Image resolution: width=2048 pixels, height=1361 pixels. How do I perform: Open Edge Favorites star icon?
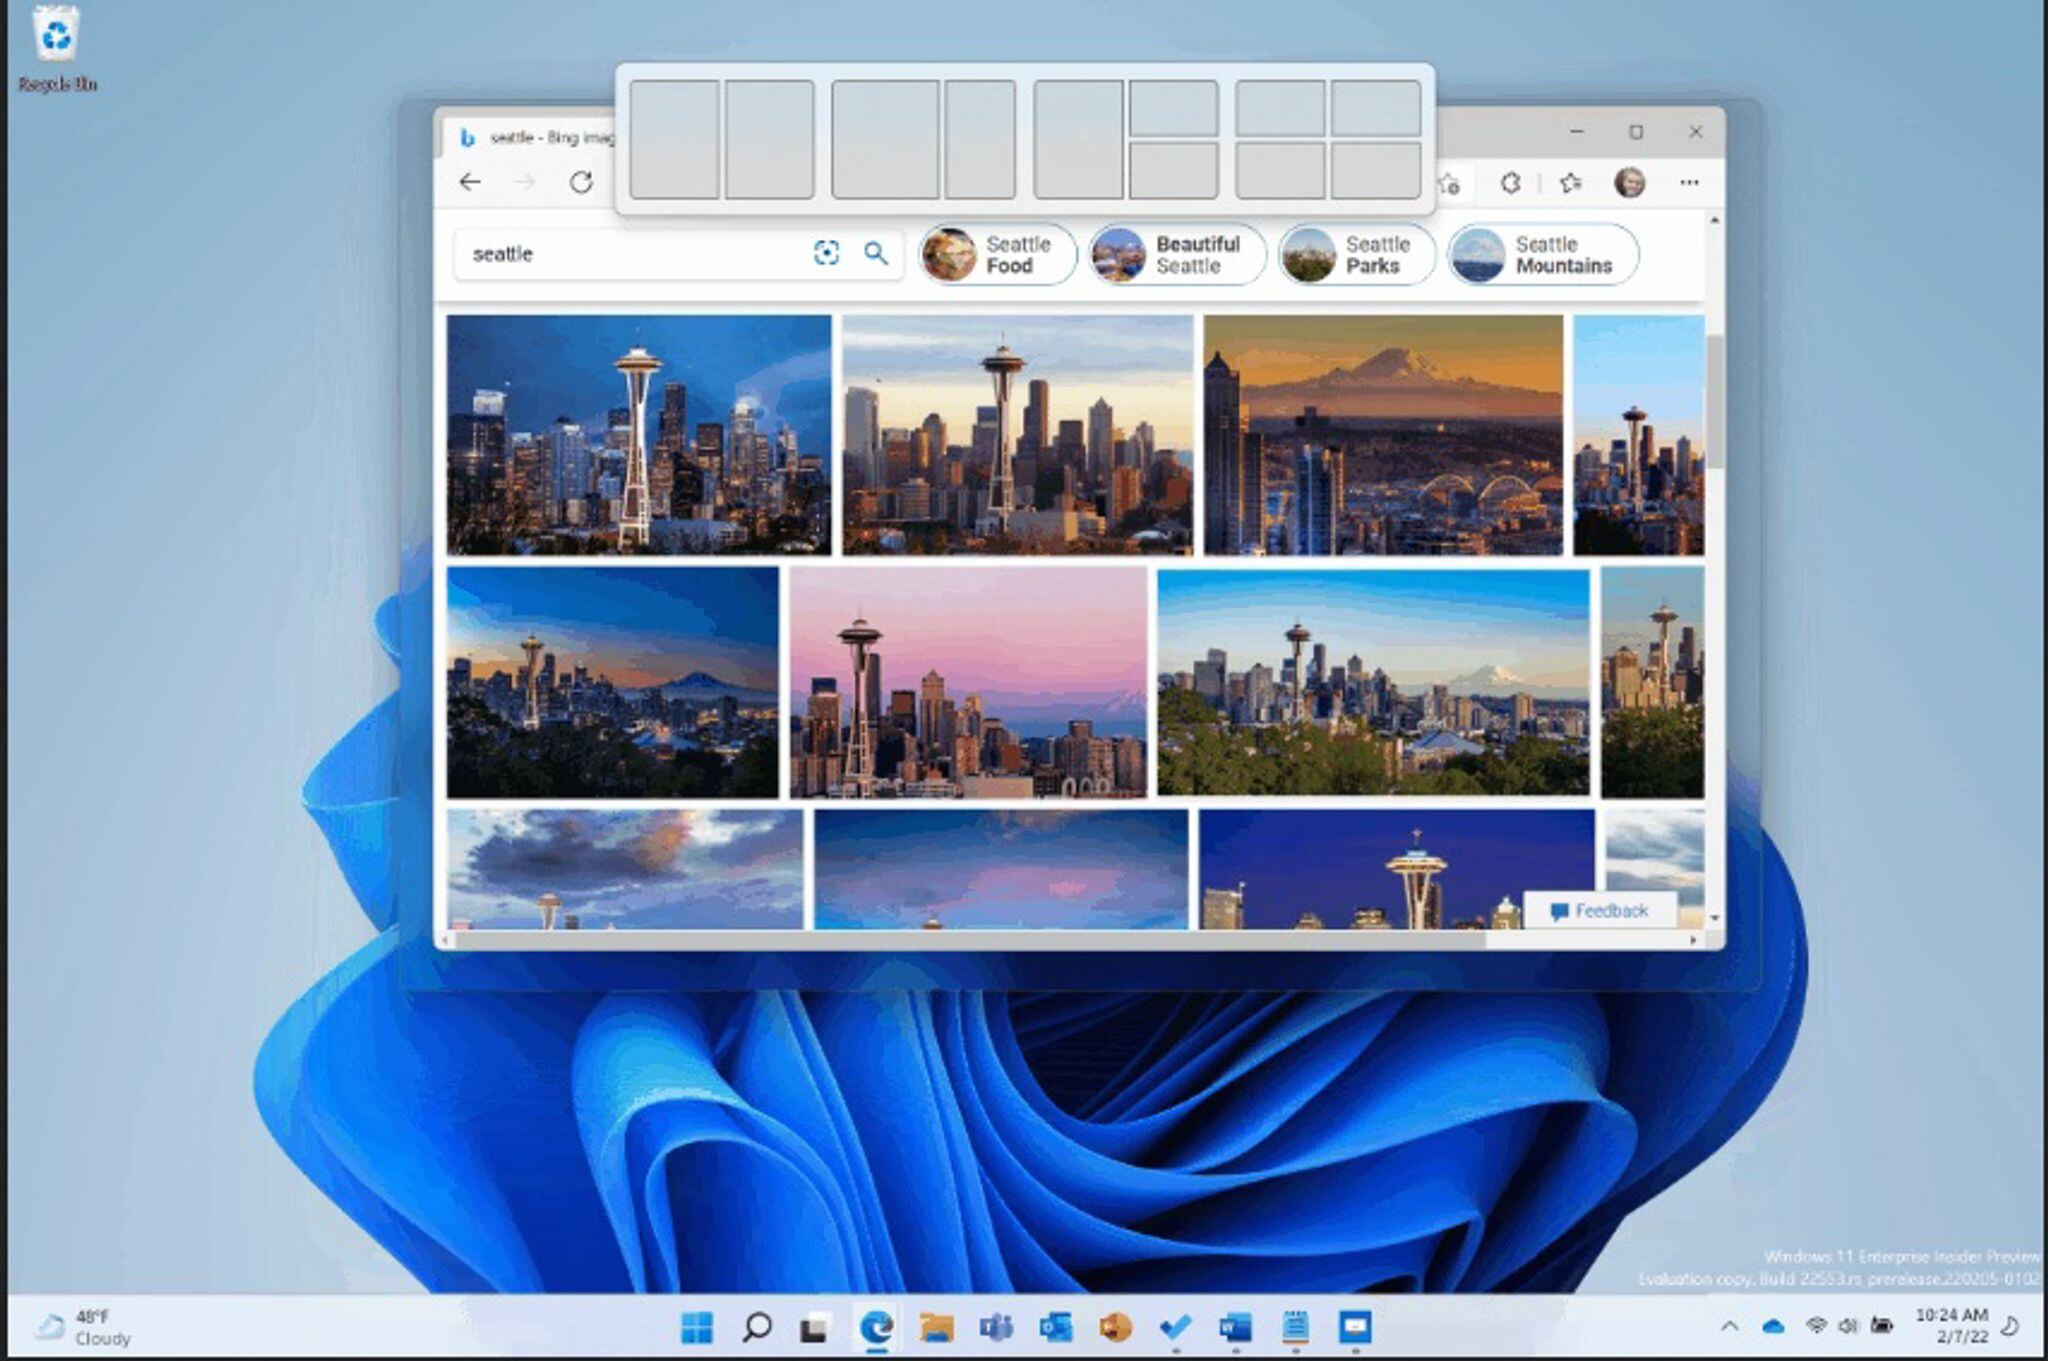pyautogui.click(x=1570, y=183)
